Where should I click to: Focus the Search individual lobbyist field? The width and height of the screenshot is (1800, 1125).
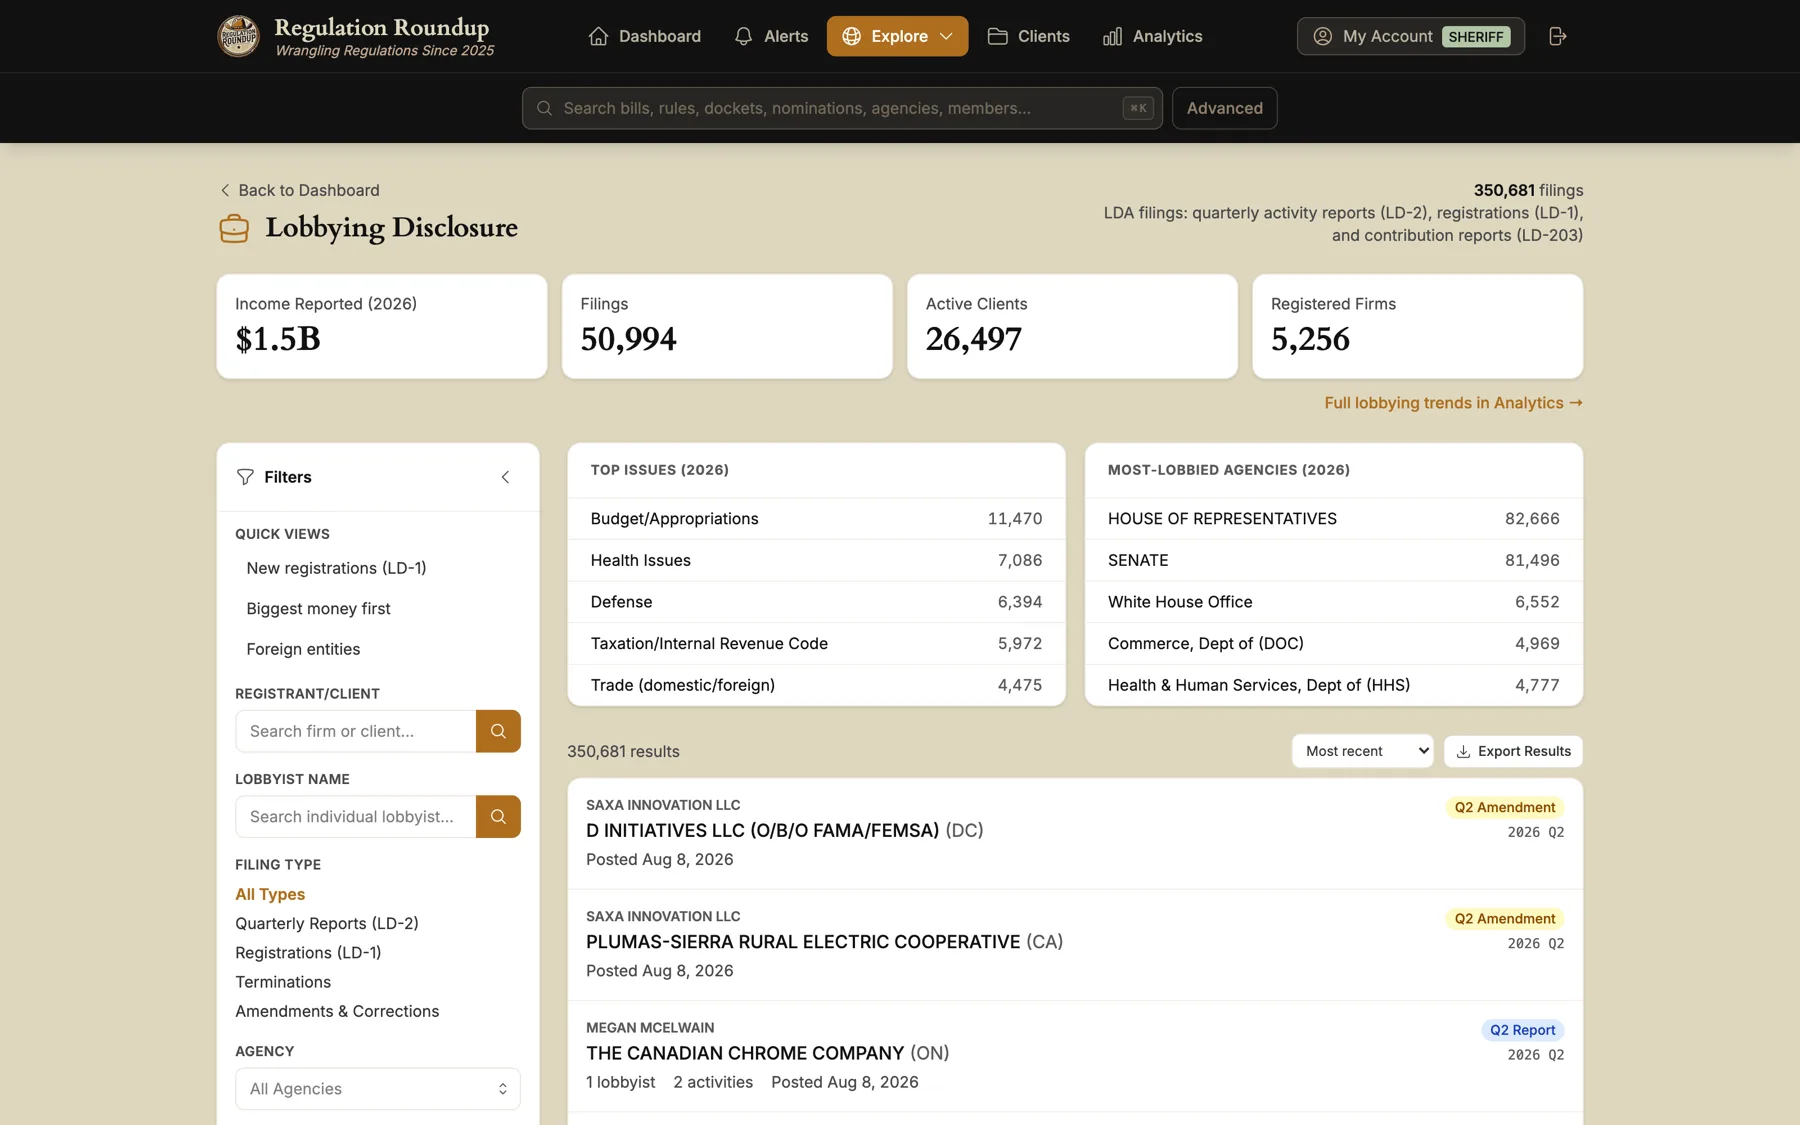(x=356, y=817)
